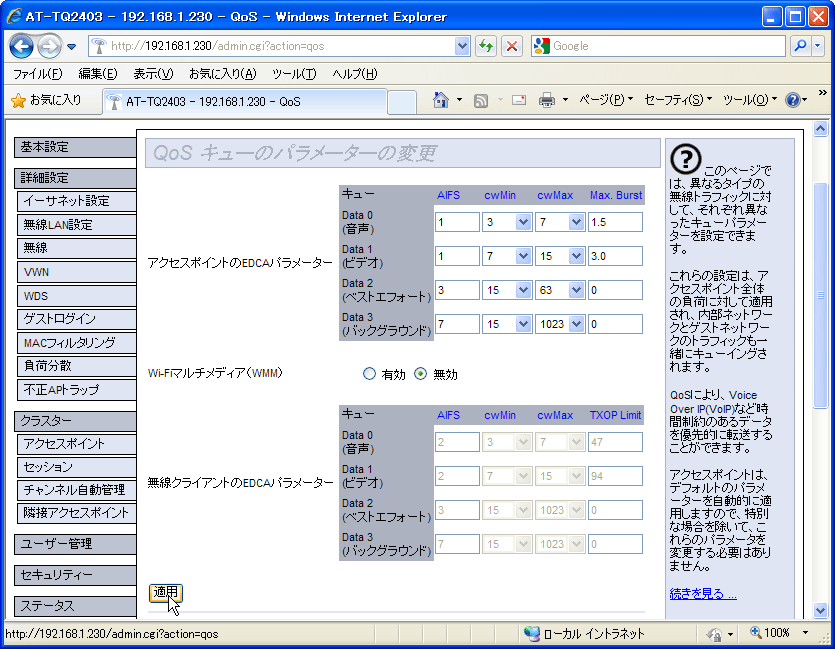Click the Refresh page icon
The height and width of the screenshot is (649, 835).
(x=485, y=46)
